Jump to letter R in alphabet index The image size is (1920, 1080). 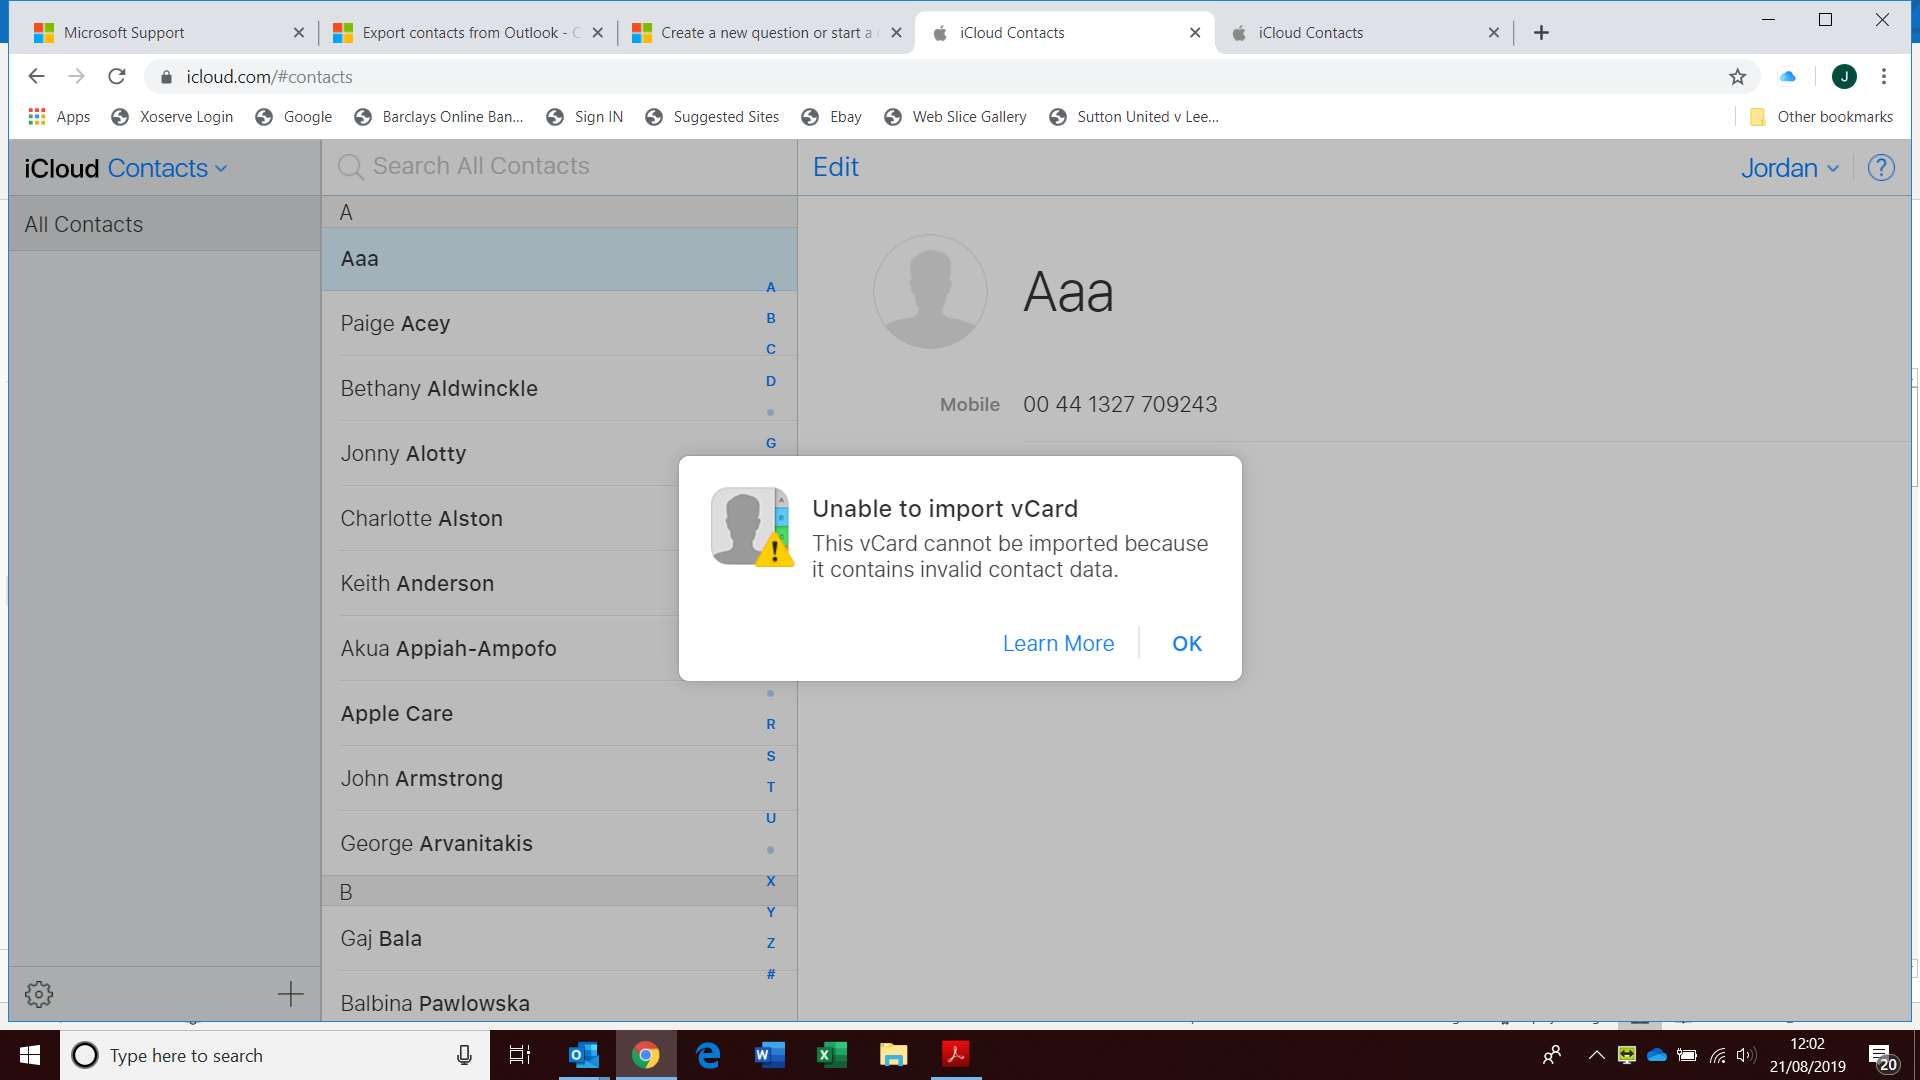(x=770, y=724)
